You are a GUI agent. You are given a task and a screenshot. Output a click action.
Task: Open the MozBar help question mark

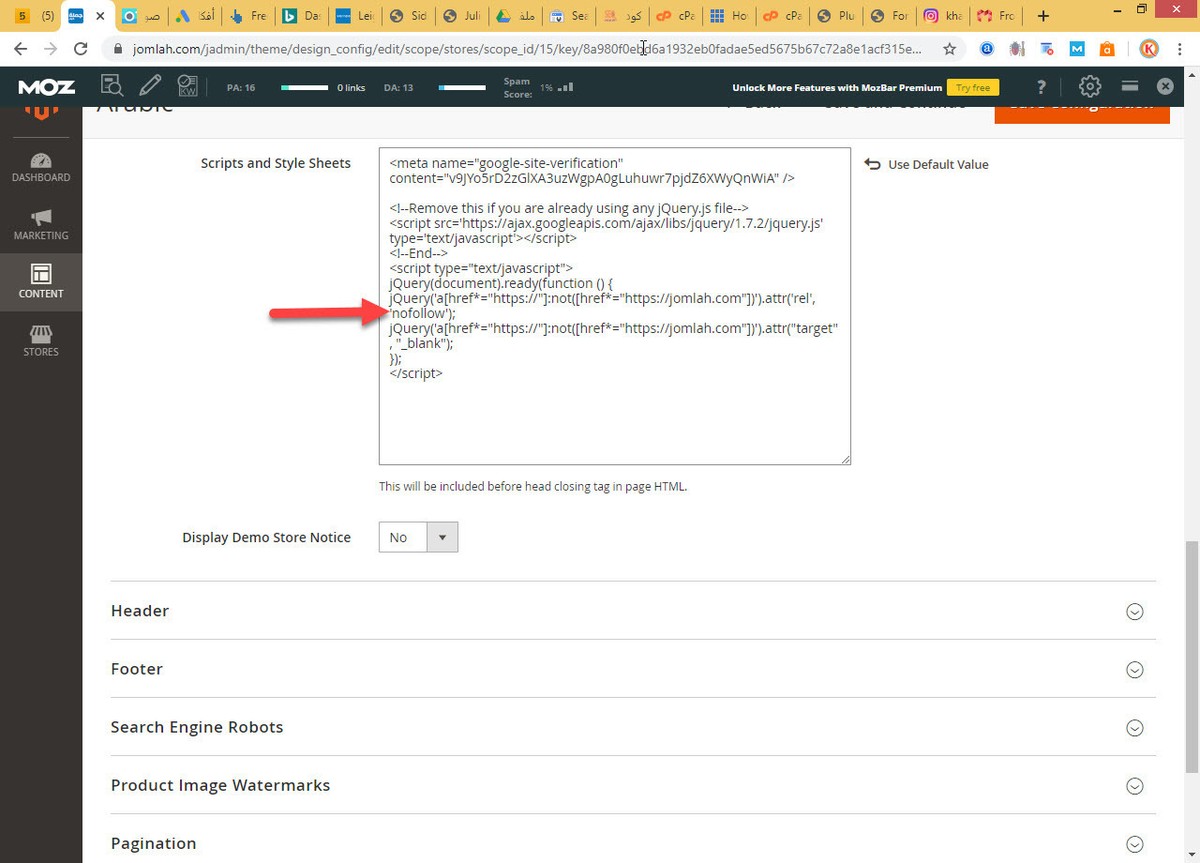point(1042,87)
